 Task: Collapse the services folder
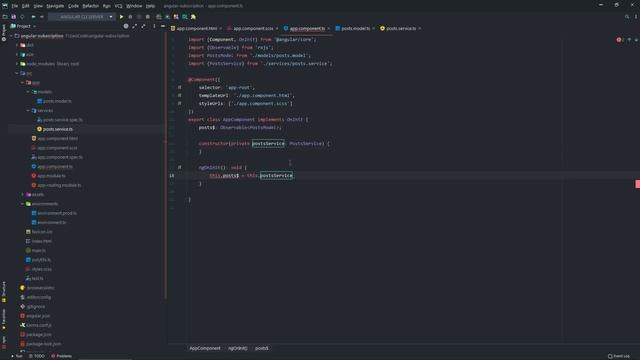pyautogui.click(x=28, y=111)
